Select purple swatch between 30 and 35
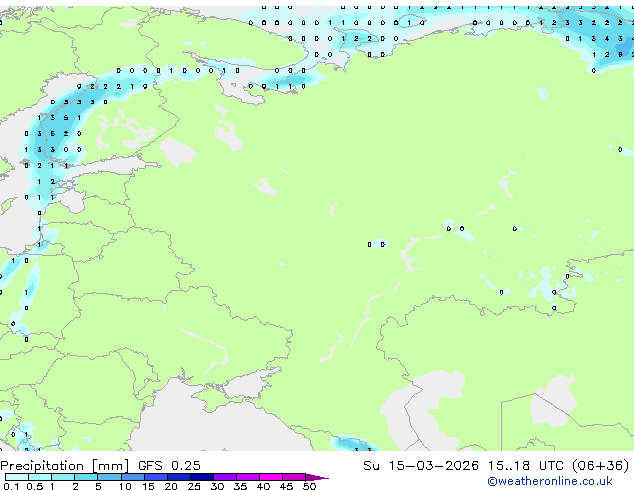 point(225,477)
